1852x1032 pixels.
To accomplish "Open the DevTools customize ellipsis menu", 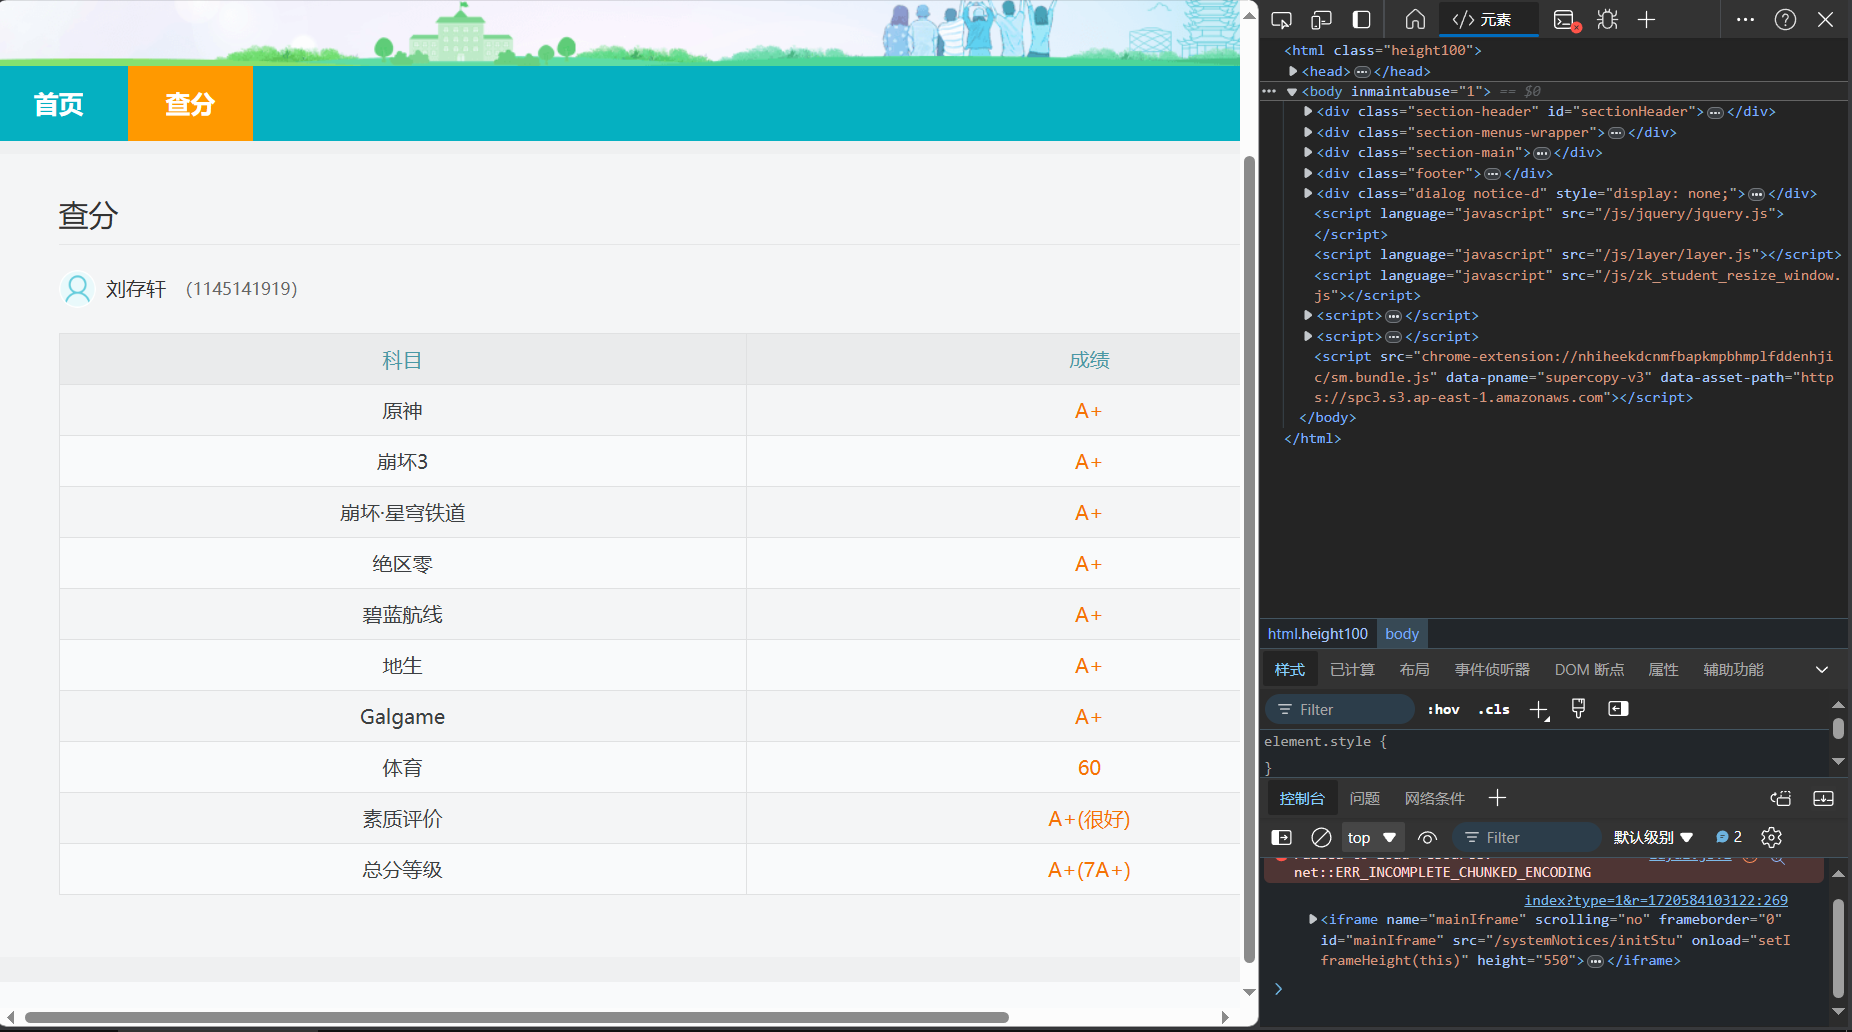I will (1745, 19).
